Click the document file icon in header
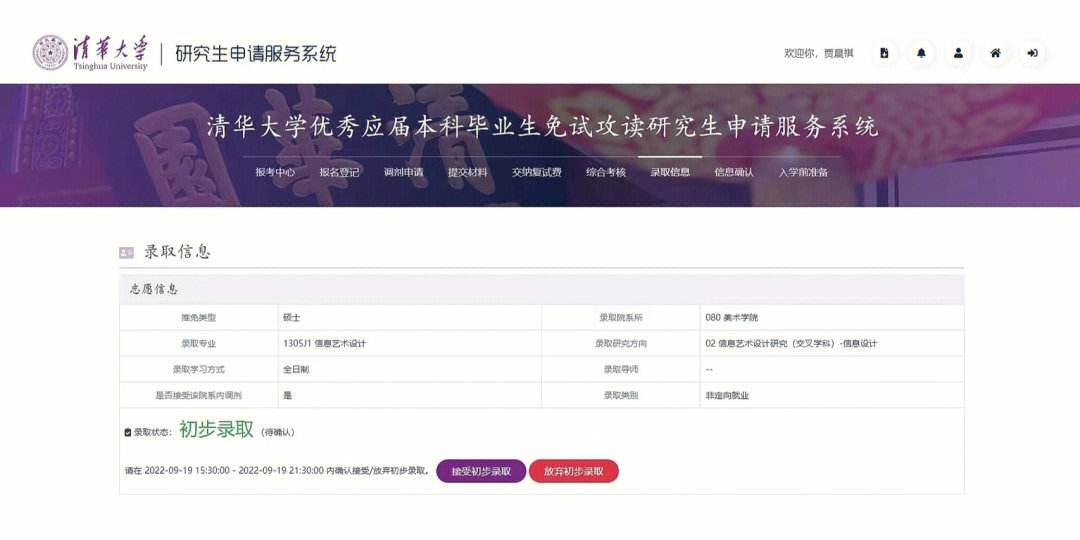1080x540 pixels. click(x=884, y=53)
